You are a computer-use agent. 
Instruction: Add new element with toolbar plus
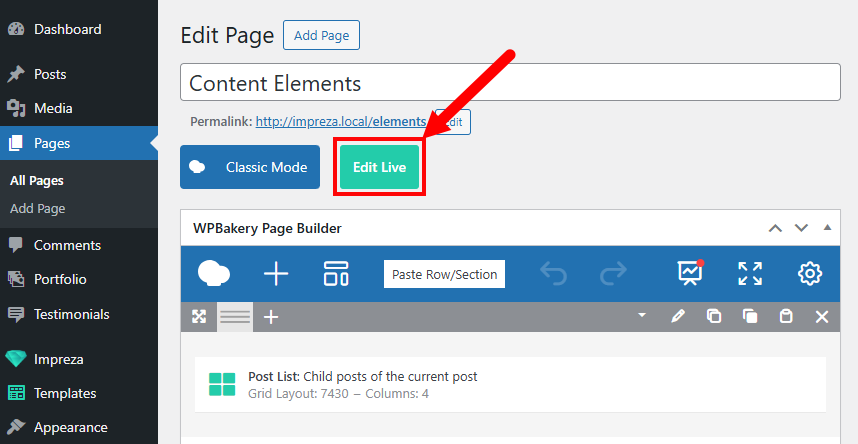coord(276,274)
